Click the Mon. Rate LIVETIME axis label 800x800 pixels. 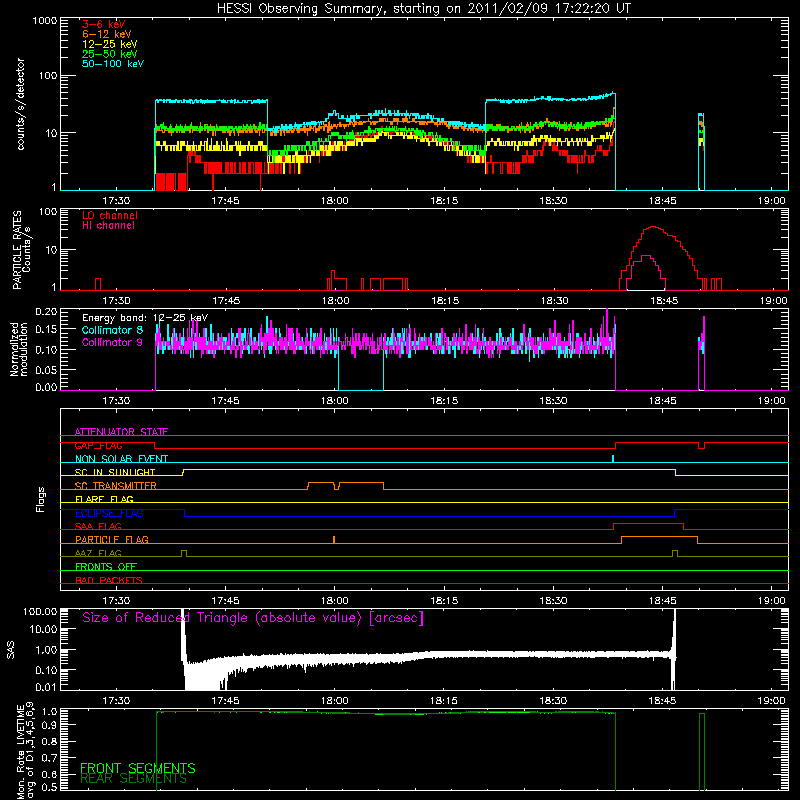26,751
